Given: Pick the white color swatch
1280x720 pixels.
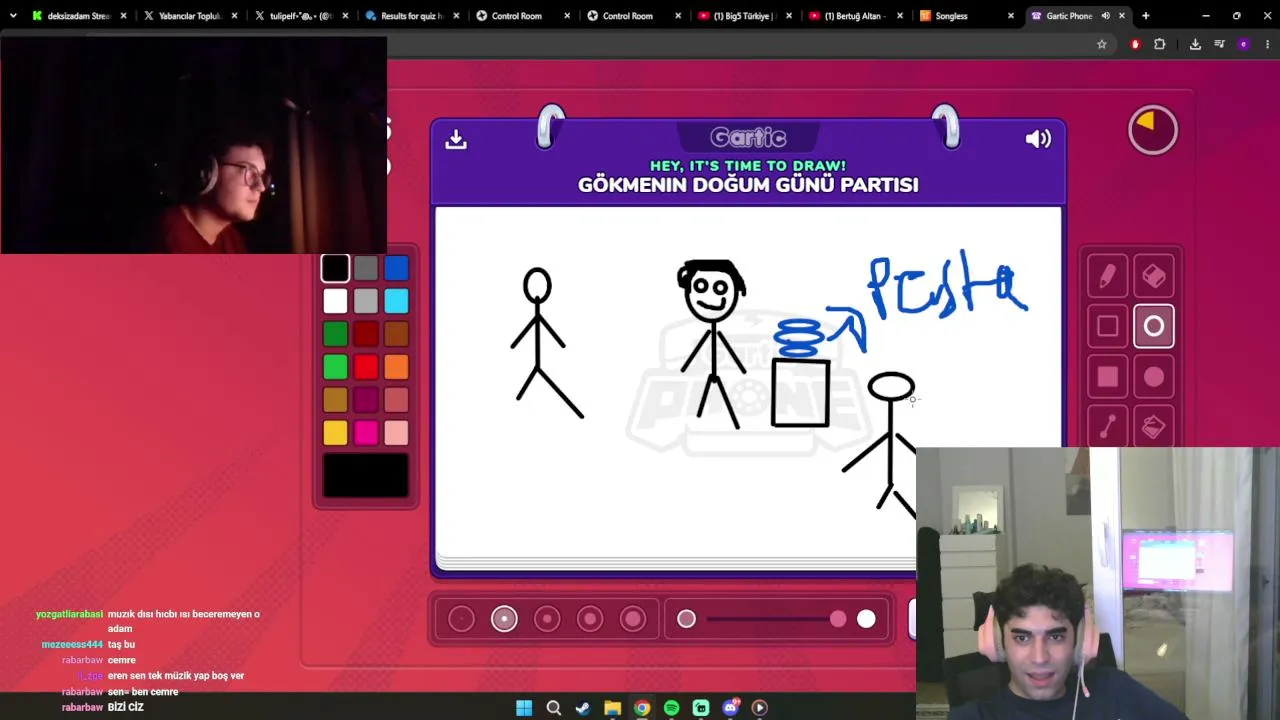Looking at the screenshot, I should pyautogui.click(x=335, y=301).
